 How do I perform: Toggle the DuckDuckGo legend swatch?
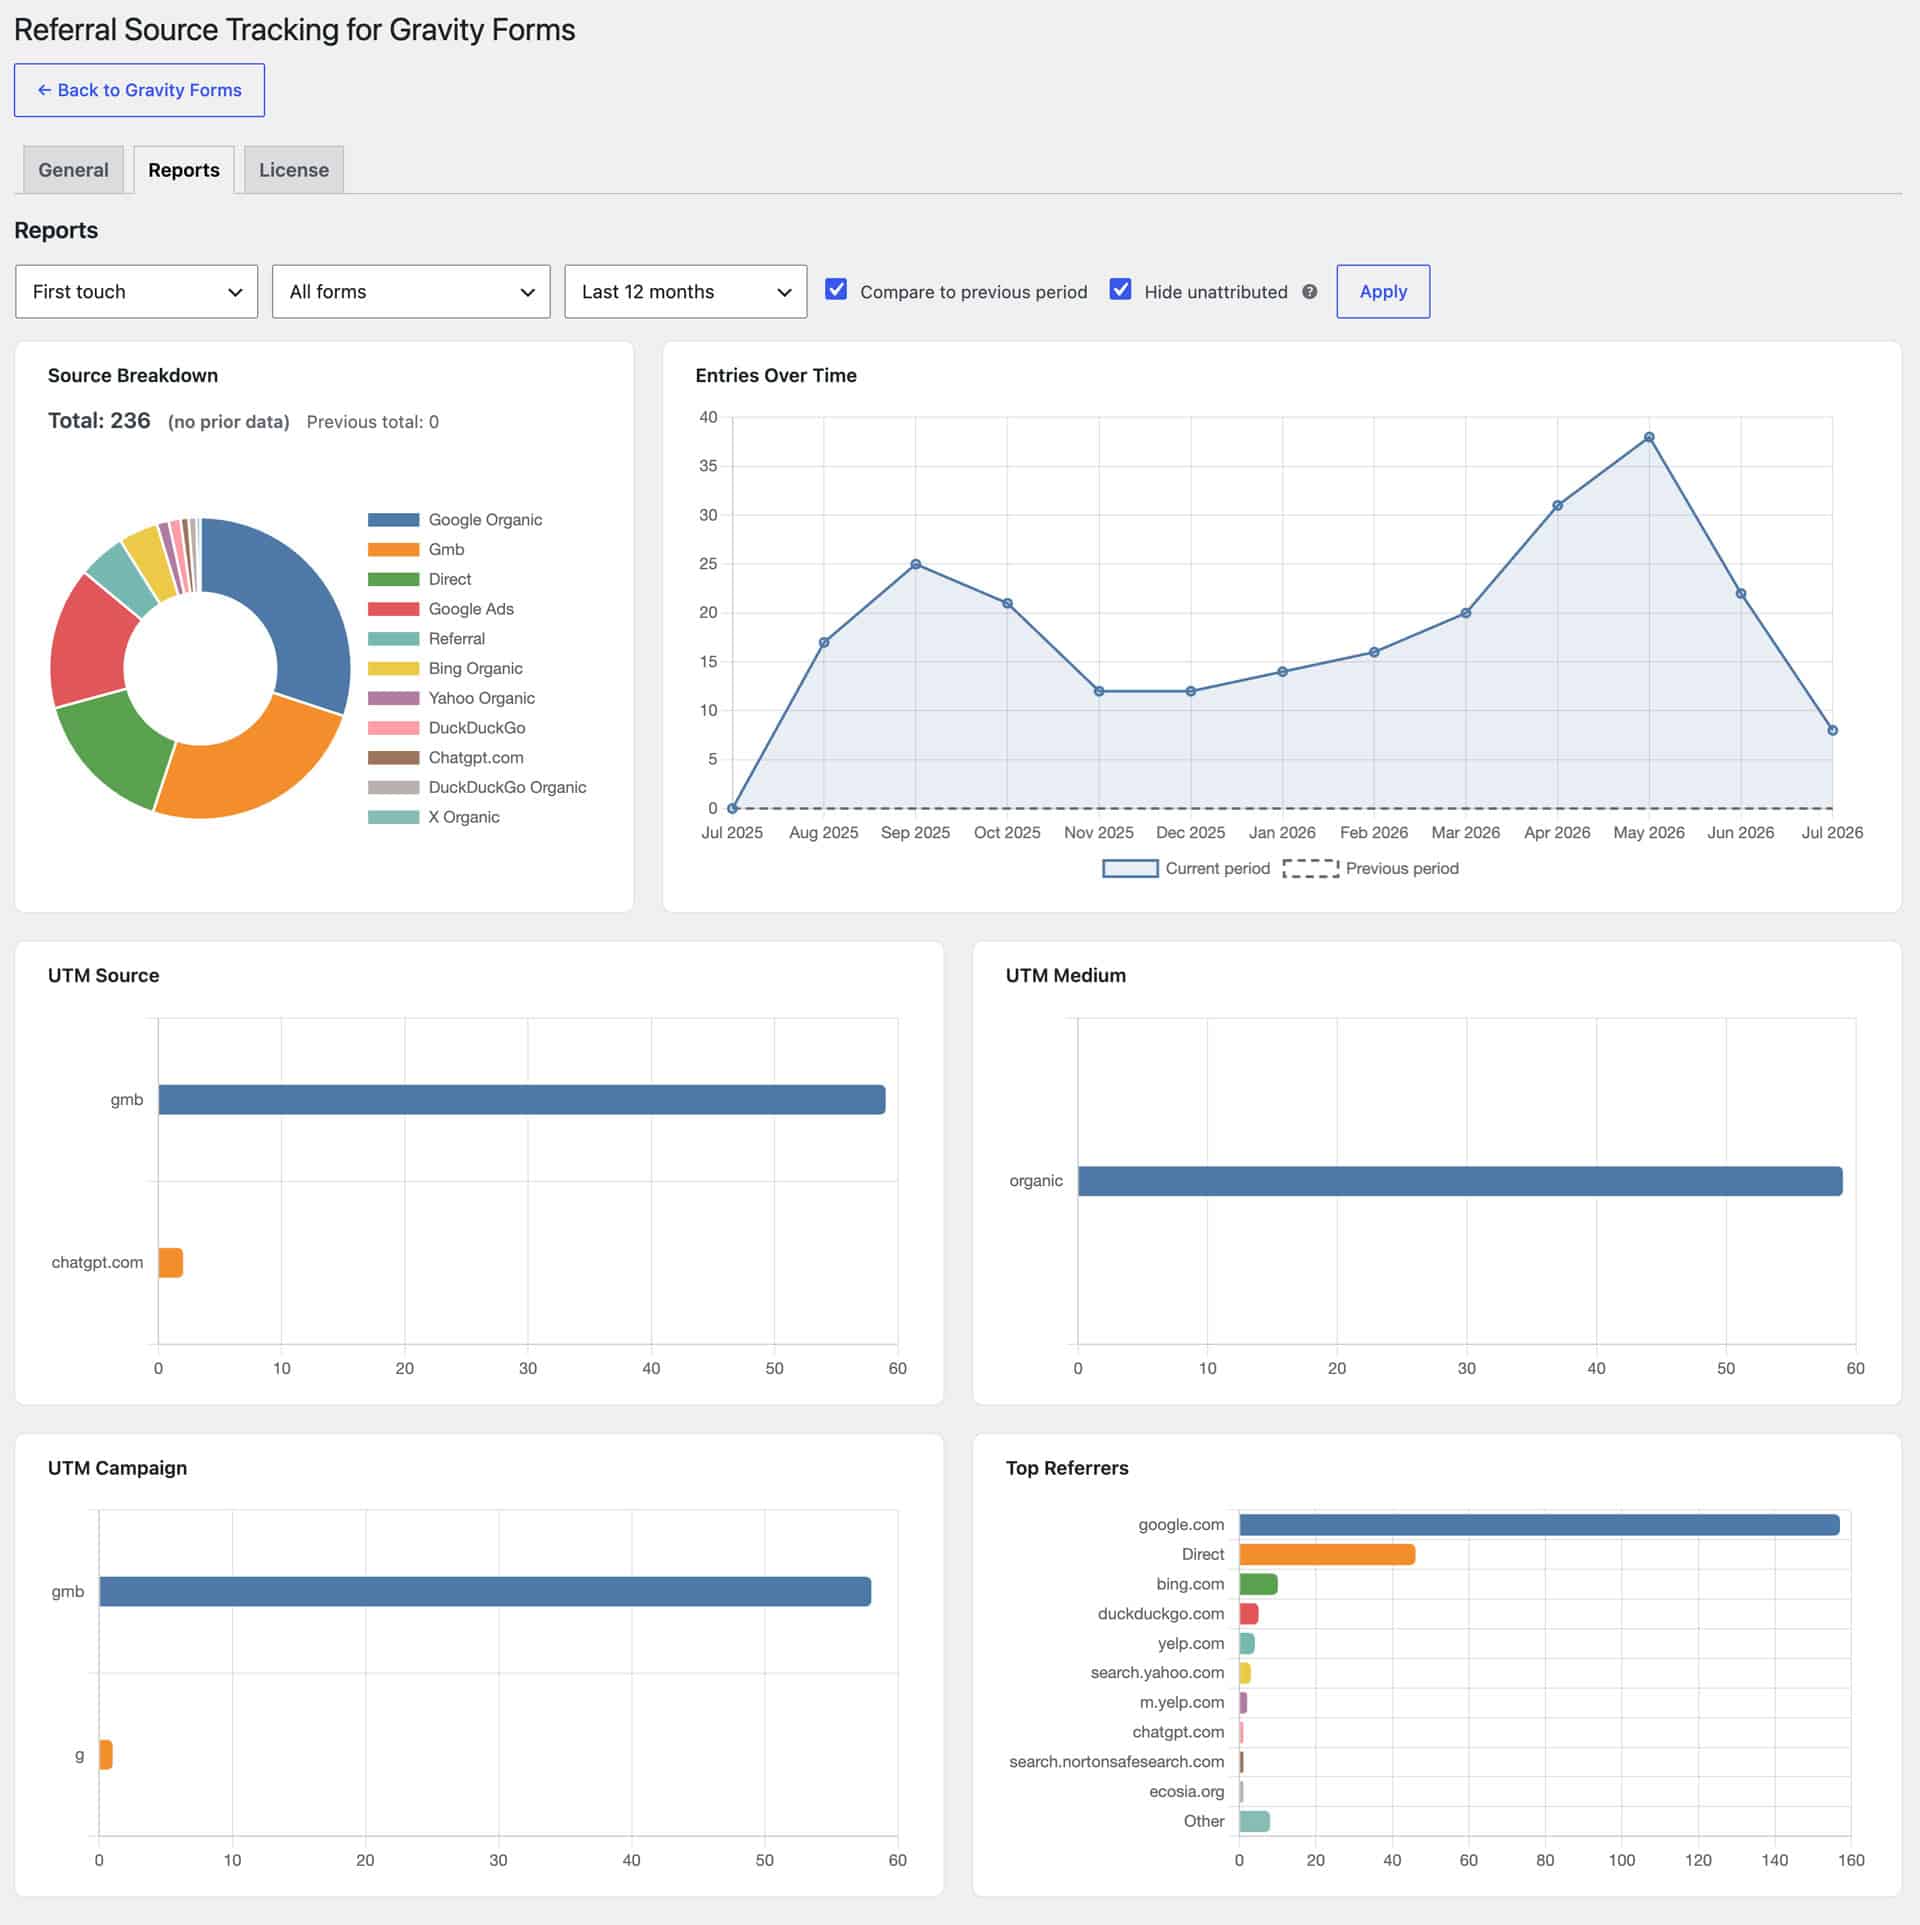pyautogui.click(x=393, y=728)
